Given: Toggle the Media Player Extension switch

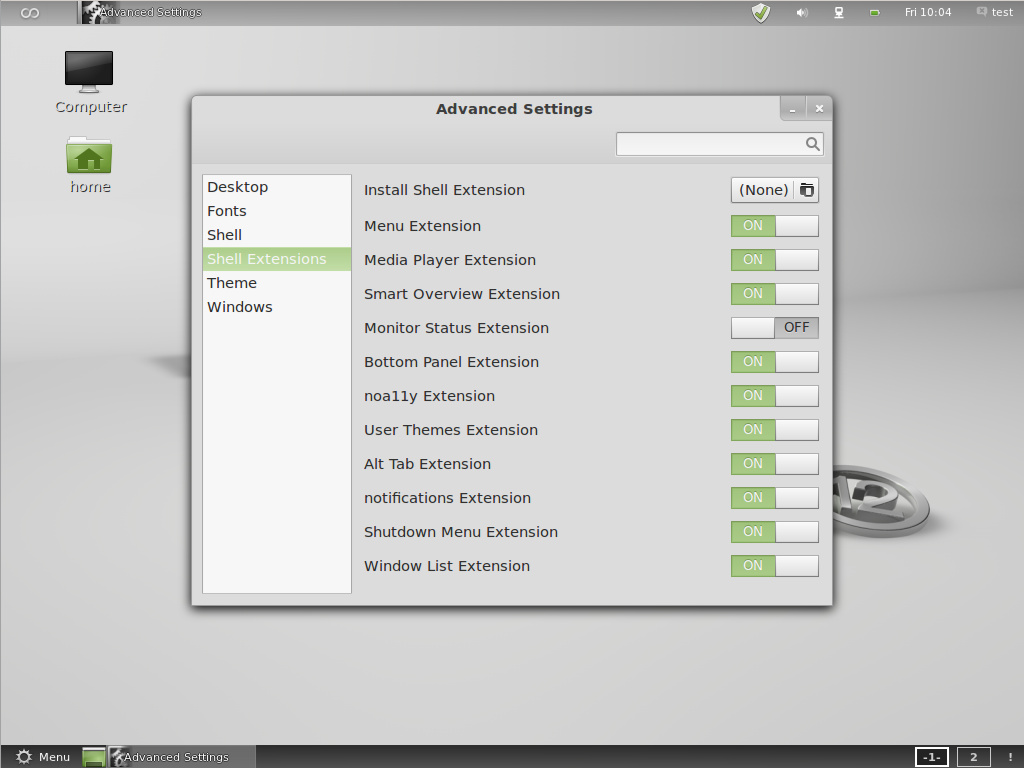Looking at the screenshot, I should point(775,260).
